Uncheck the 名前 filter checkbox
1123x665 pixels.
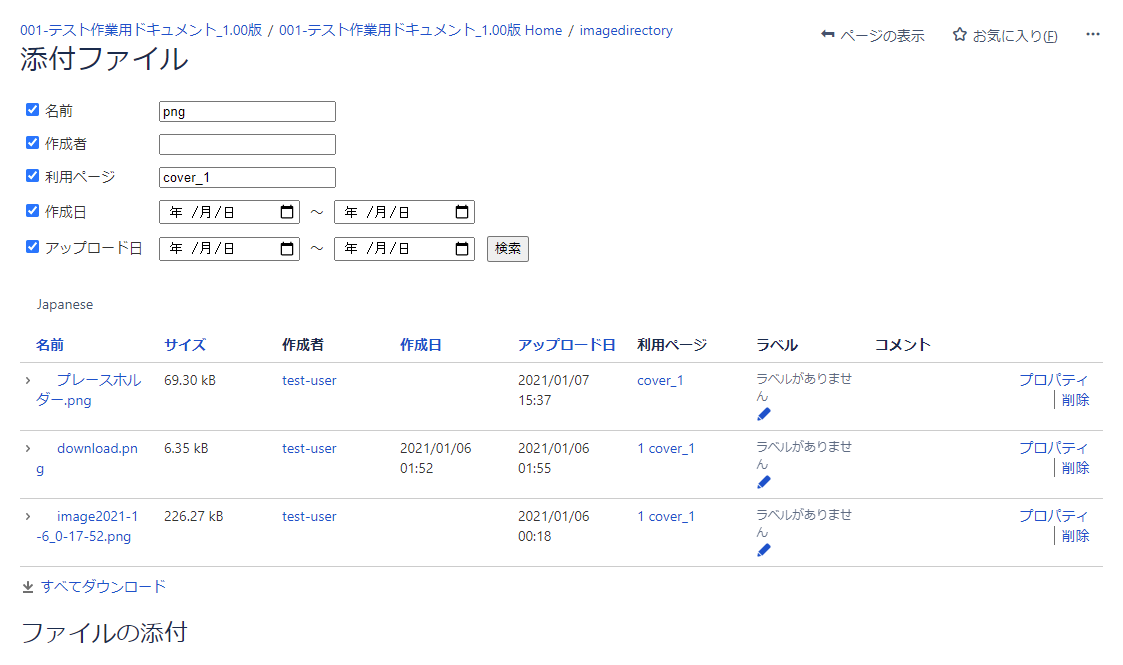32,110
